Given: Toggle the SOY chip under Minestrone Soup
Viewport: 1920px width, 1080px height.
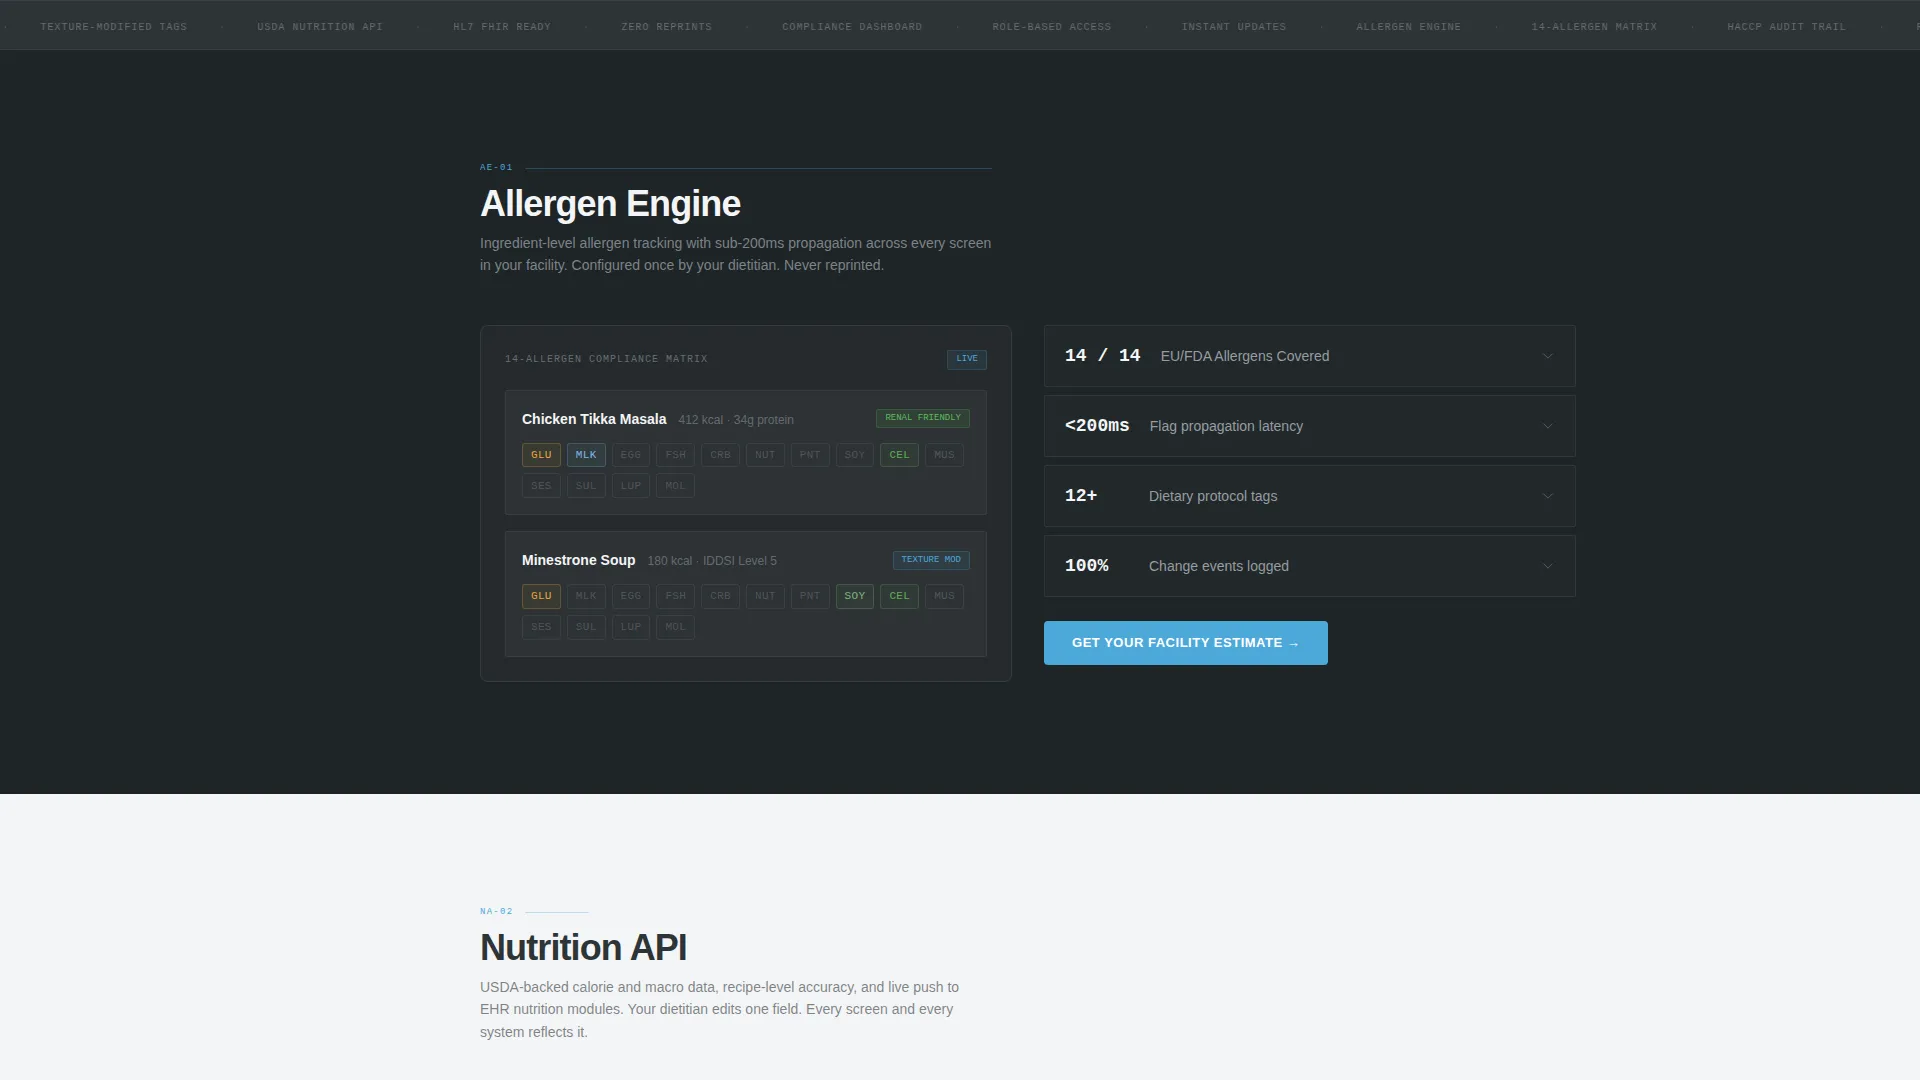Looking at the screenshot, I should coord(855,596).
